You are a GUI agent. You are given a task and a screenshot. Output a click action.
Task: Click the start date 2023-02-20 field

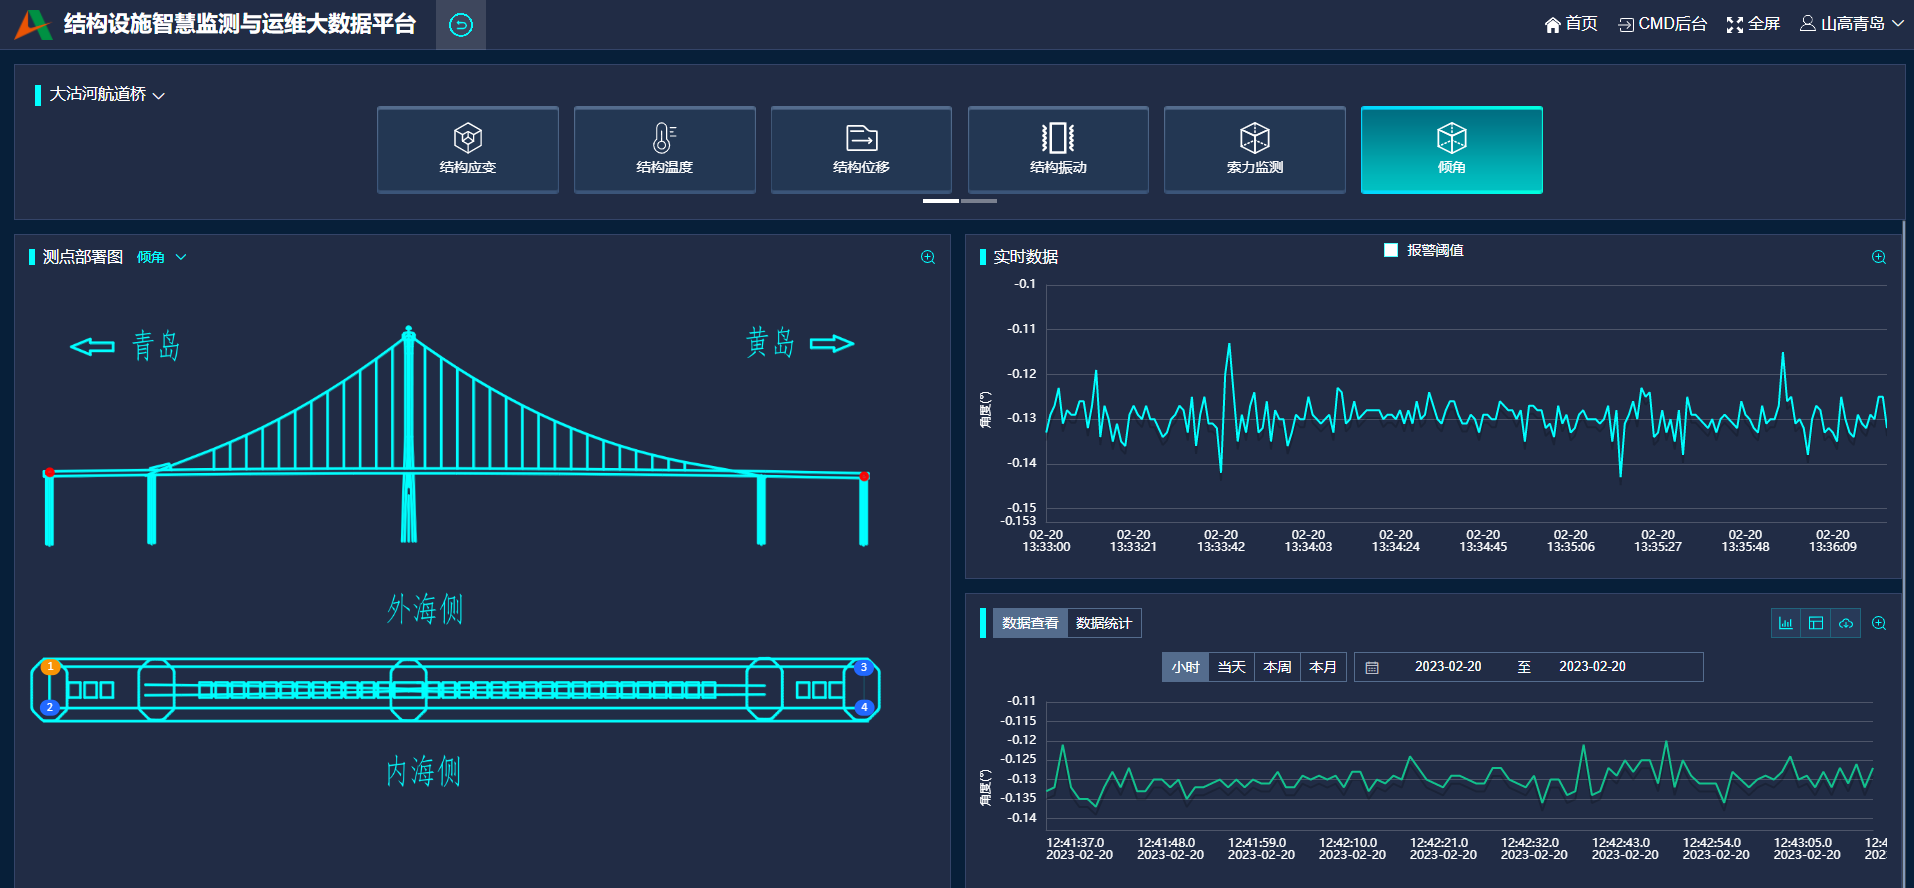pyautogui.click(x=1448, y=667)
